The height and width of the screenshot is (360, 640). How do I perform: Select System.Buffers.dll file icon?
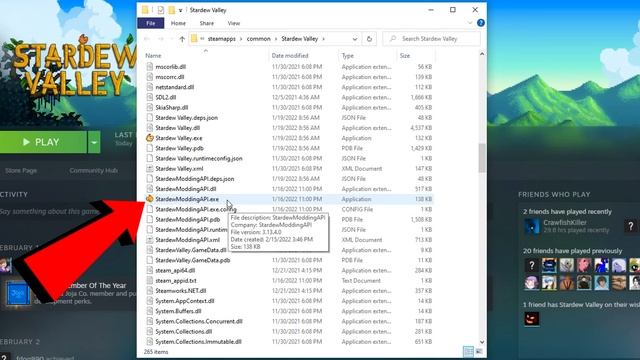tap(150, 311)
